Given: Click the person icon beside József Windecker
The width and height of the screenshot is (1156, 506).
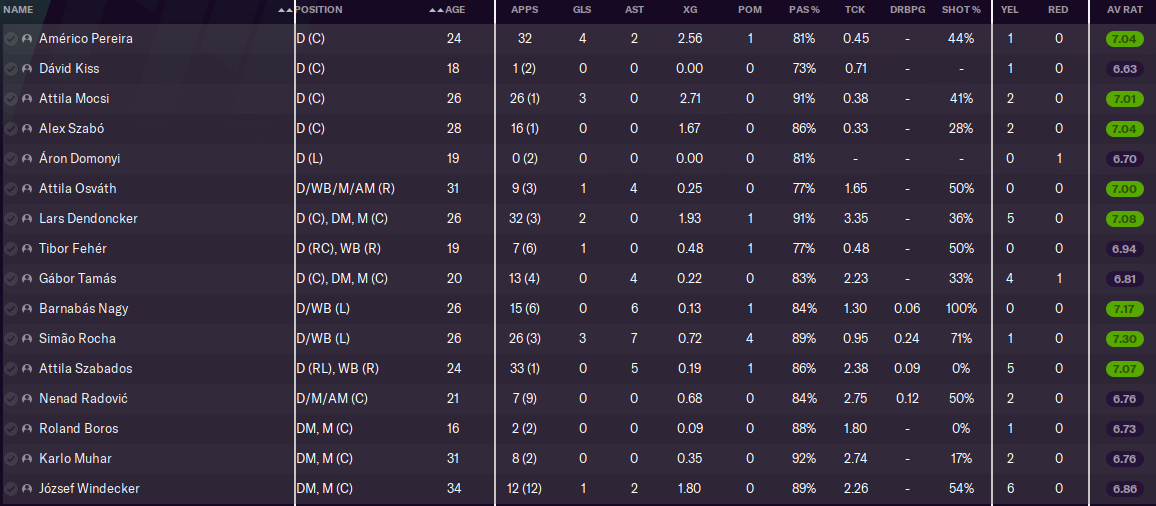Looking at the screenshot, I should click(27, 489).
